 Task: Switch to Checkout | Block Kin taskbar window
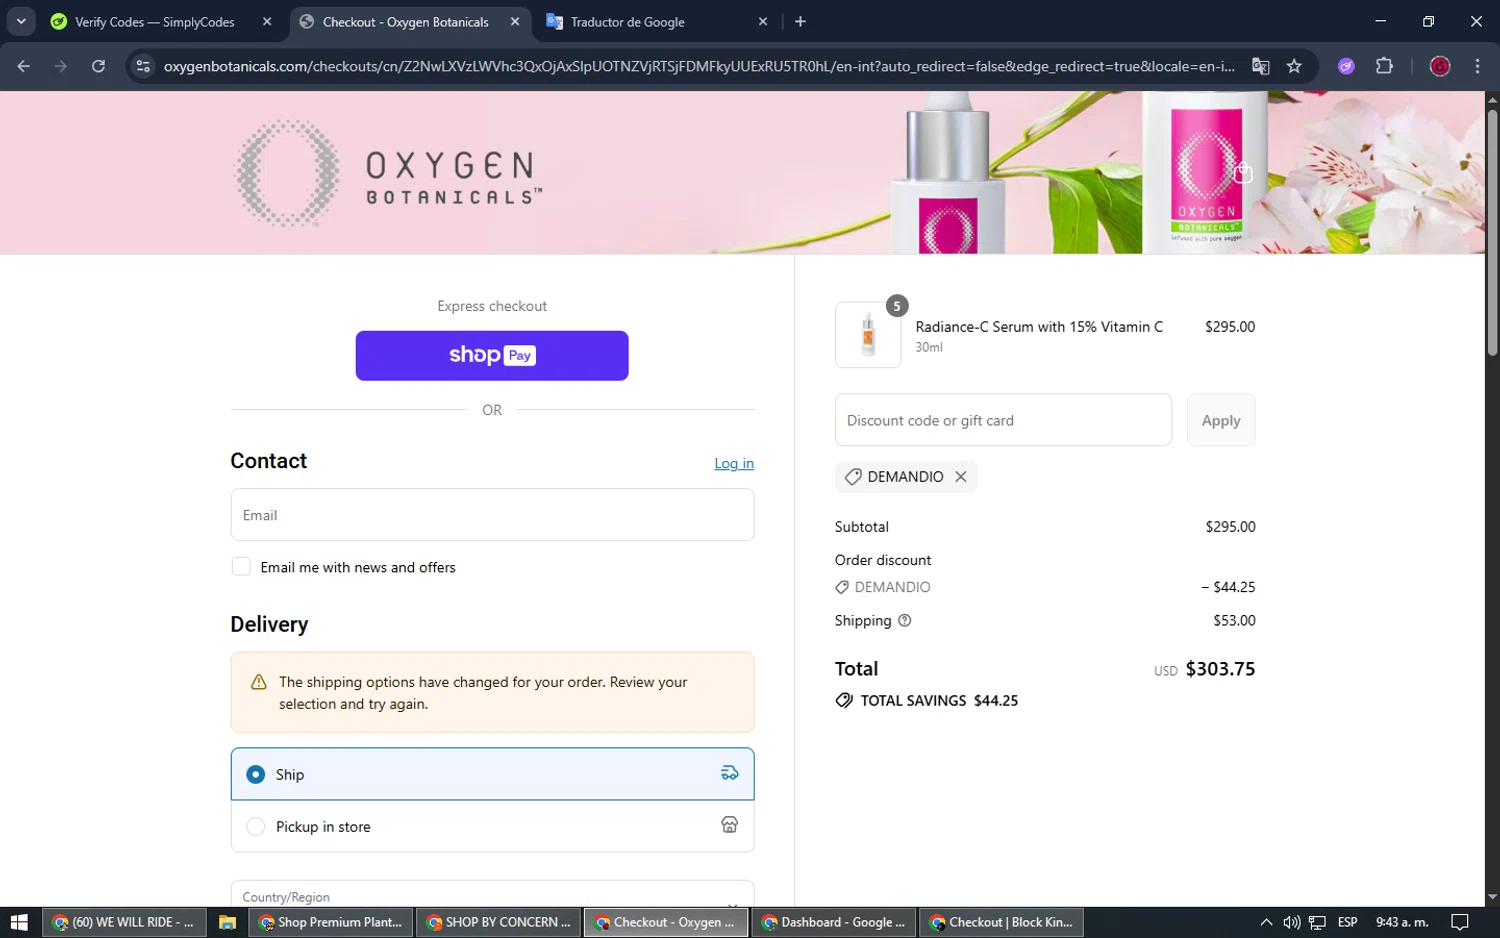click(x=1000, y=922)
